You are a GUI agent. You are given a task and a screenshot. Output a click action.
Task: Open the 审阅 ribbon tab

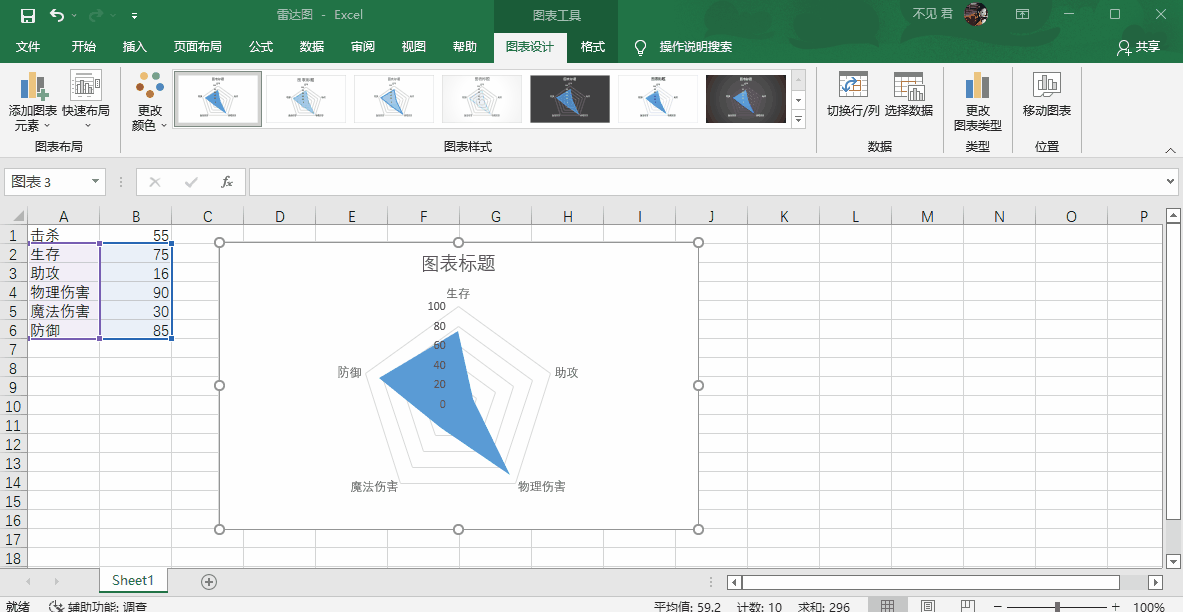click(363, 47)
